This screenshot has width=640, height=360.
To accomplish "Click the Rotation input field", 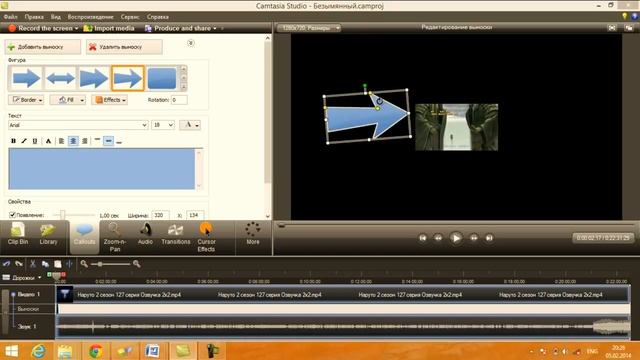I will 179,100.
